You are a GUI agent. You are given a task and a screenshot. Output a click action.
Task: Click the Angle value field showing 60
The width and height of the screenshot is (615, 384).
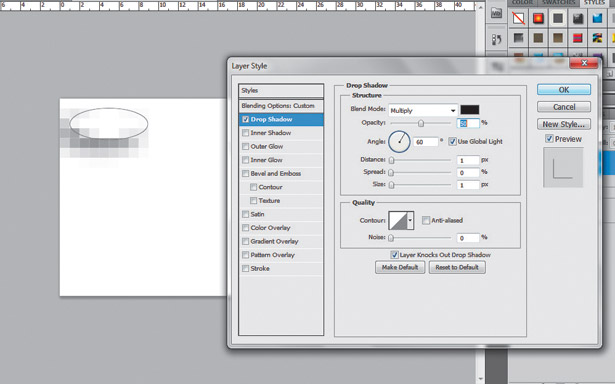(426, 142)
